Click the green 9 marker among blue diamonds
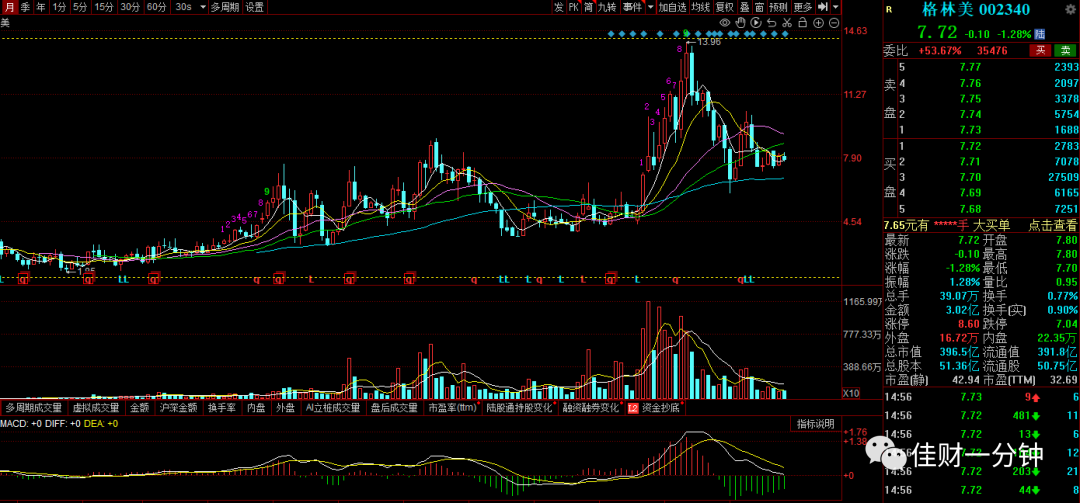 pyautogui.click(x=686, y=32)
